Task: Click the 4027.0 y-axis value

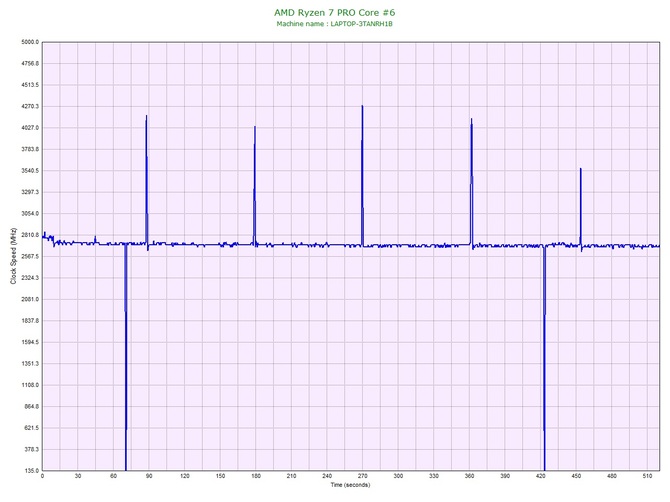Action: coord(30,128)
